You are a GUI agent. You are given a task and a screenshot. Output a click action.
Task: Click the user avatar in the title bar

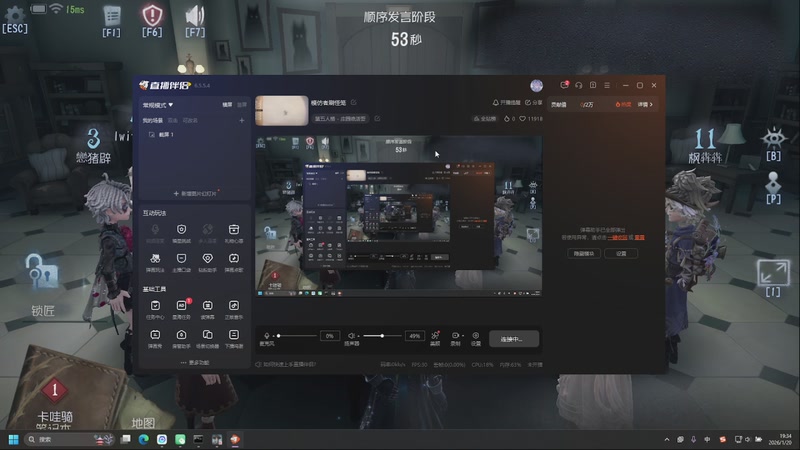coord(536,85)
